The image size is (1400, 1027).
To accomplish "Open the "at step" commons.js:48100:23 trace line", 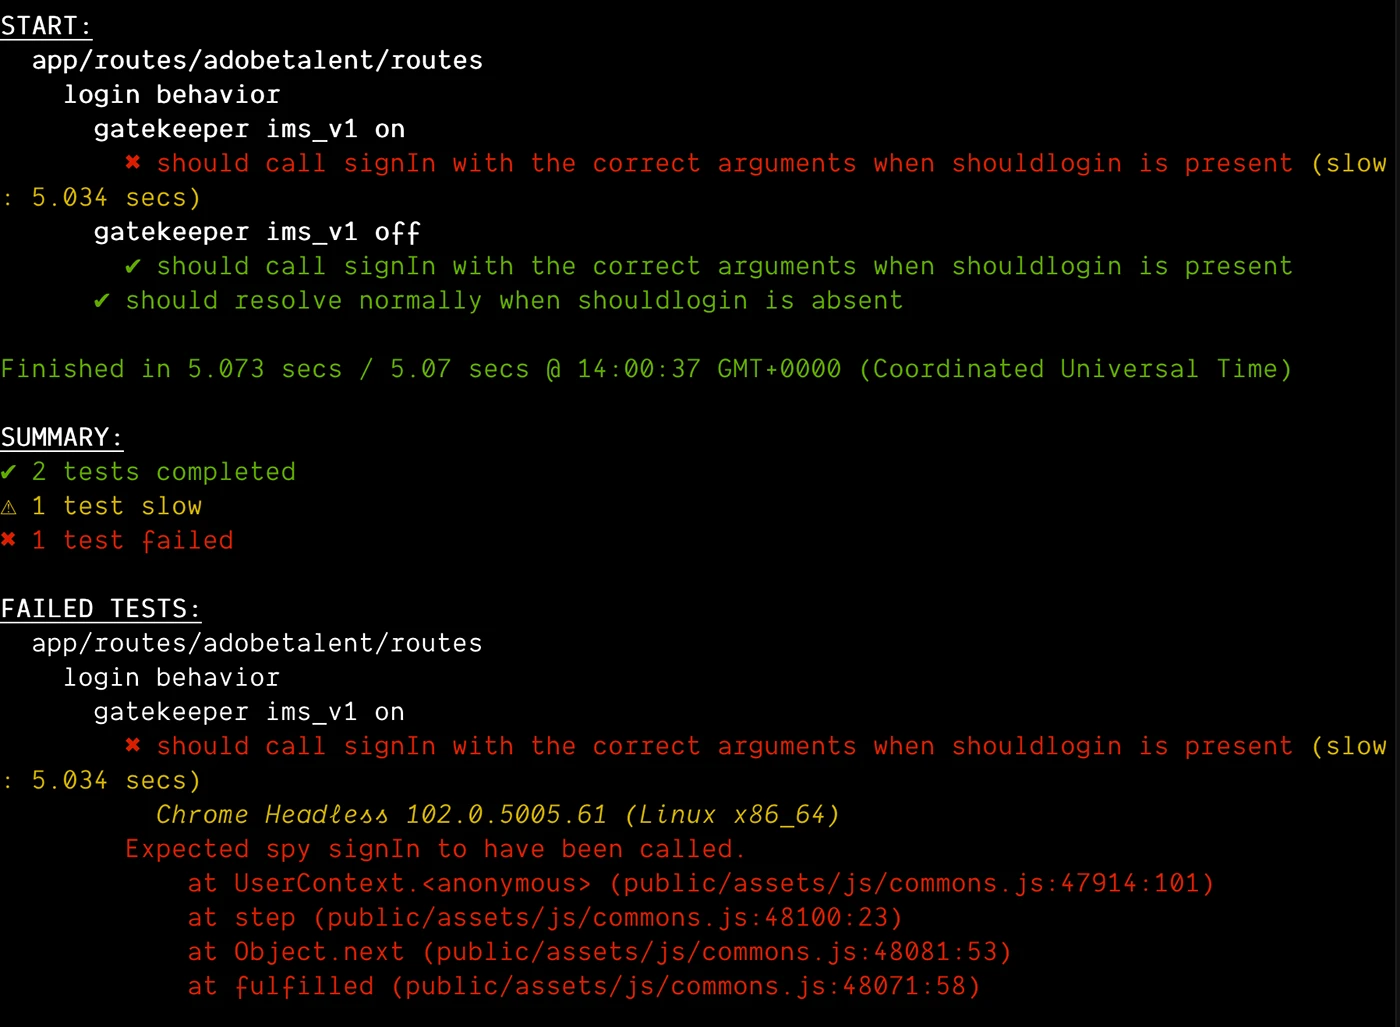I will point(545,918).
